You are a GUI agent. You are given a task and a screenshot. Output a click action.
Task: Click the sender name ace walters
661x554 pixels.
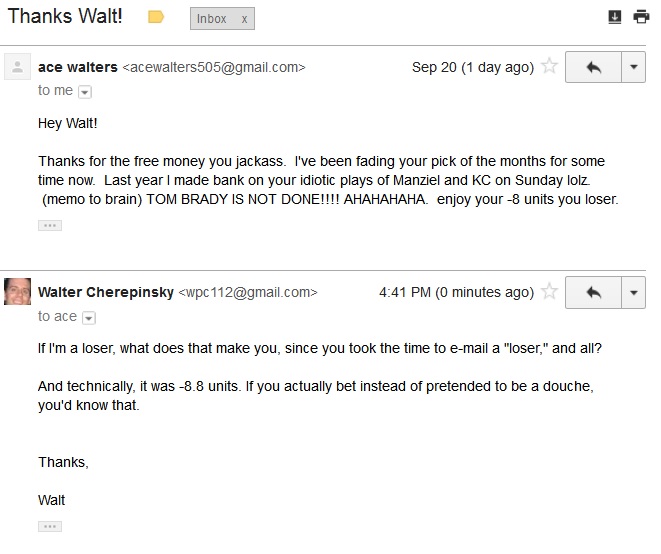(78, 67)
